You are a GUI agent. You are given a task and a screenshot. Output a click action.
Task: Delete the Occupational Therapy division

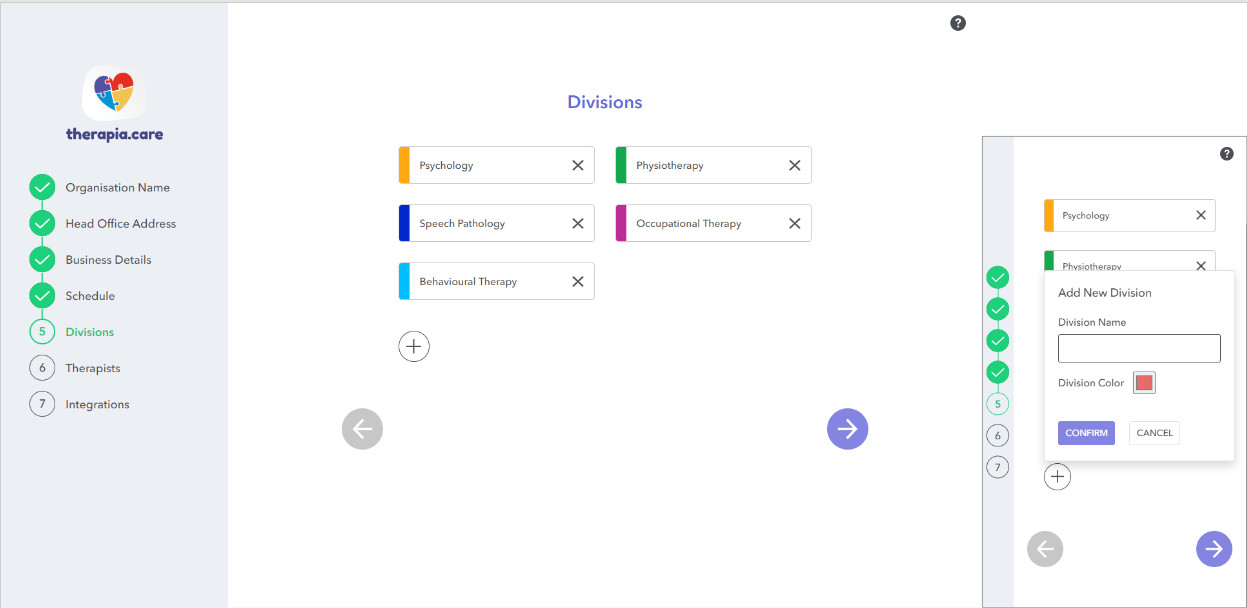point(794,224)
